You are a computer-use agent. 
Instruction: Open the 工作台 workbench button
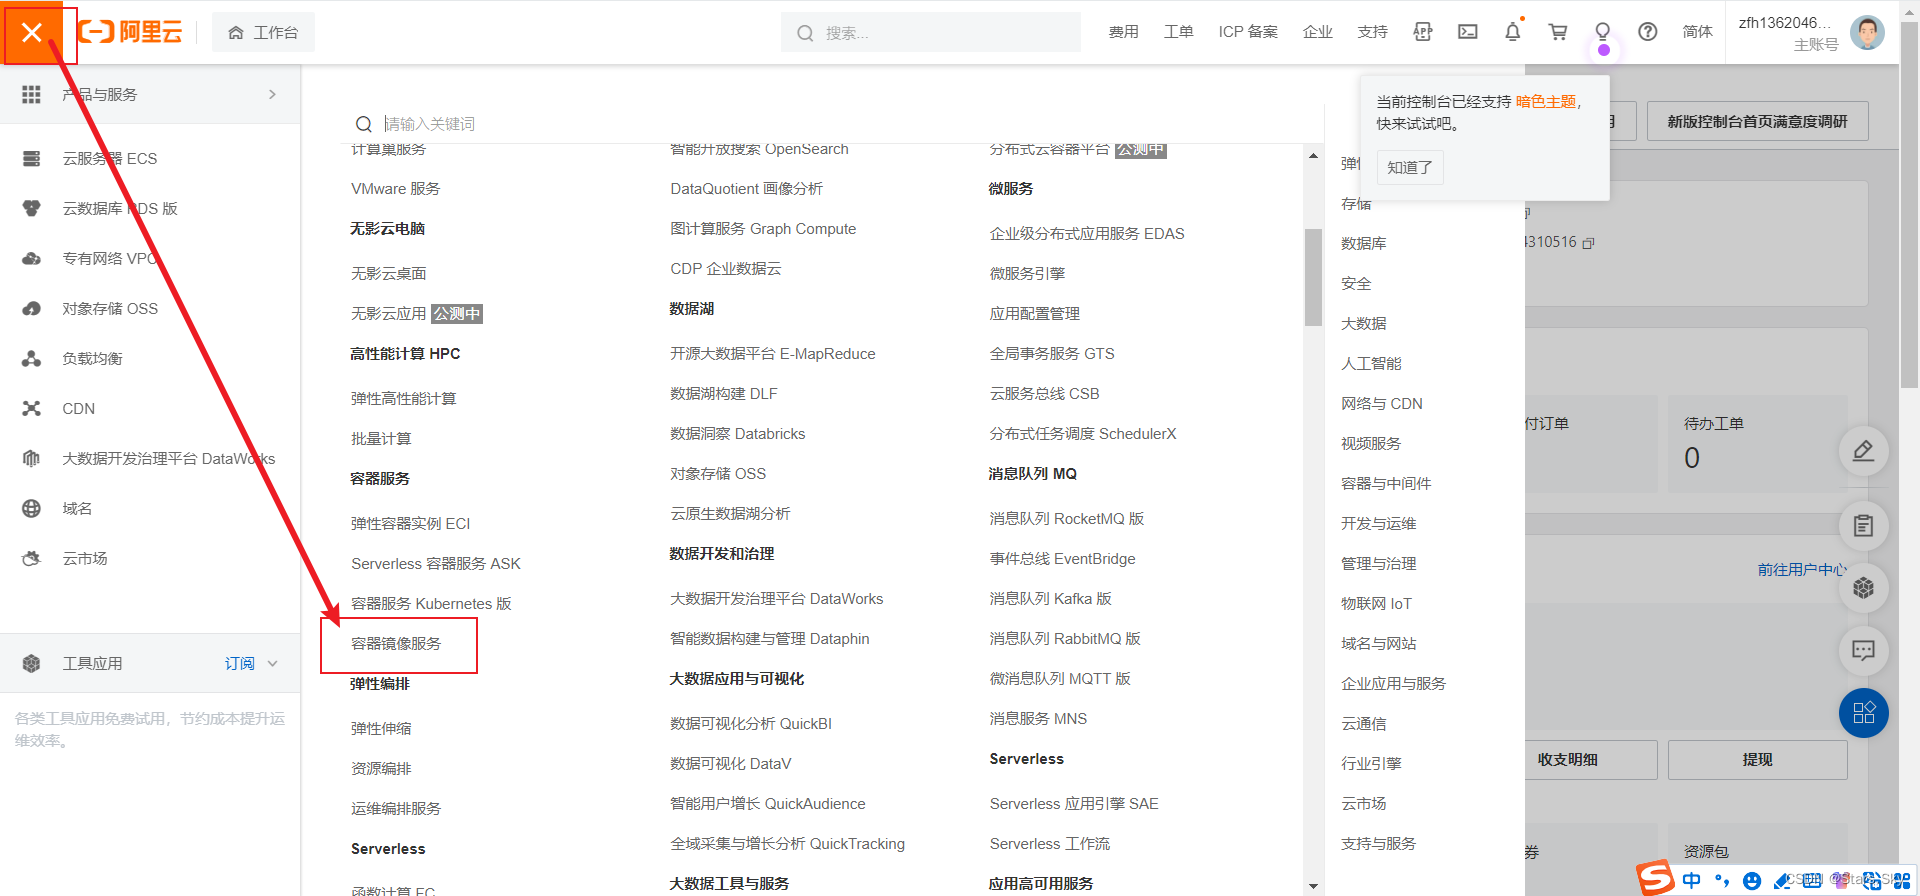pos(263,33)
